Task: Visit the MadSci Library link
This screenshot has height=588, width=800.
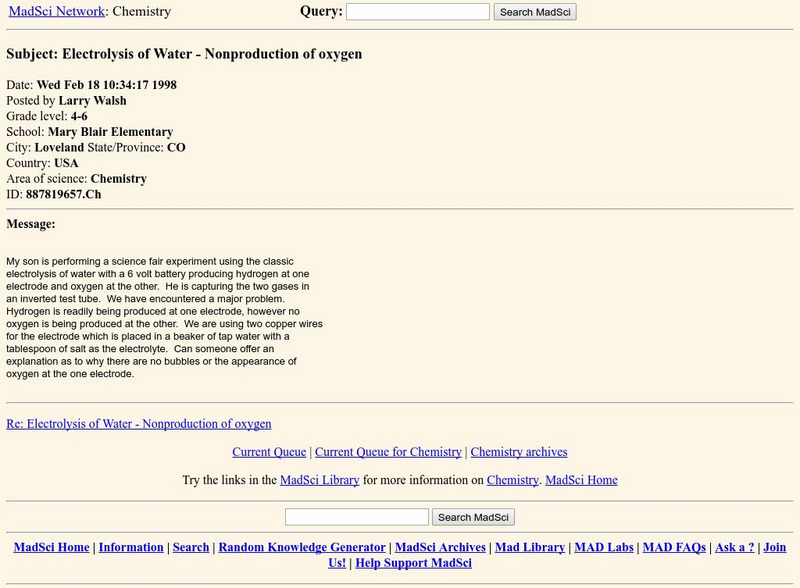Action: tap(319, 480)
